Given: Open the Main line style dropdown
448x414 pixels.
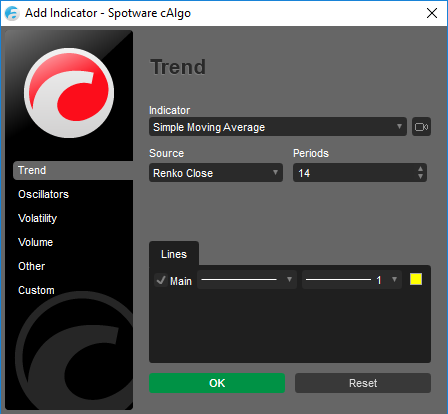Looking at the screenshot, I should 247,279.
